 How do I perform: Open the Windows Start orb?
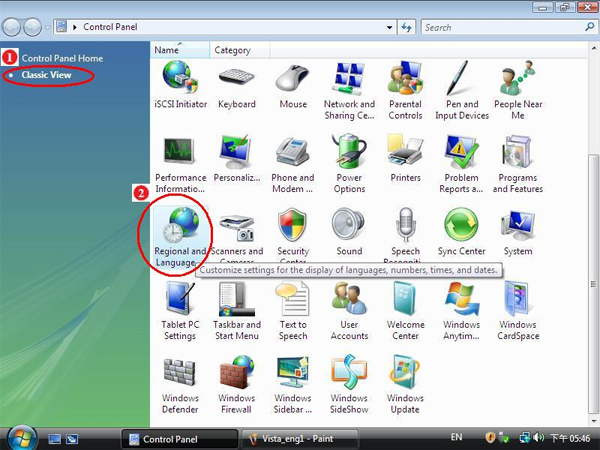[x=22, y=439]
